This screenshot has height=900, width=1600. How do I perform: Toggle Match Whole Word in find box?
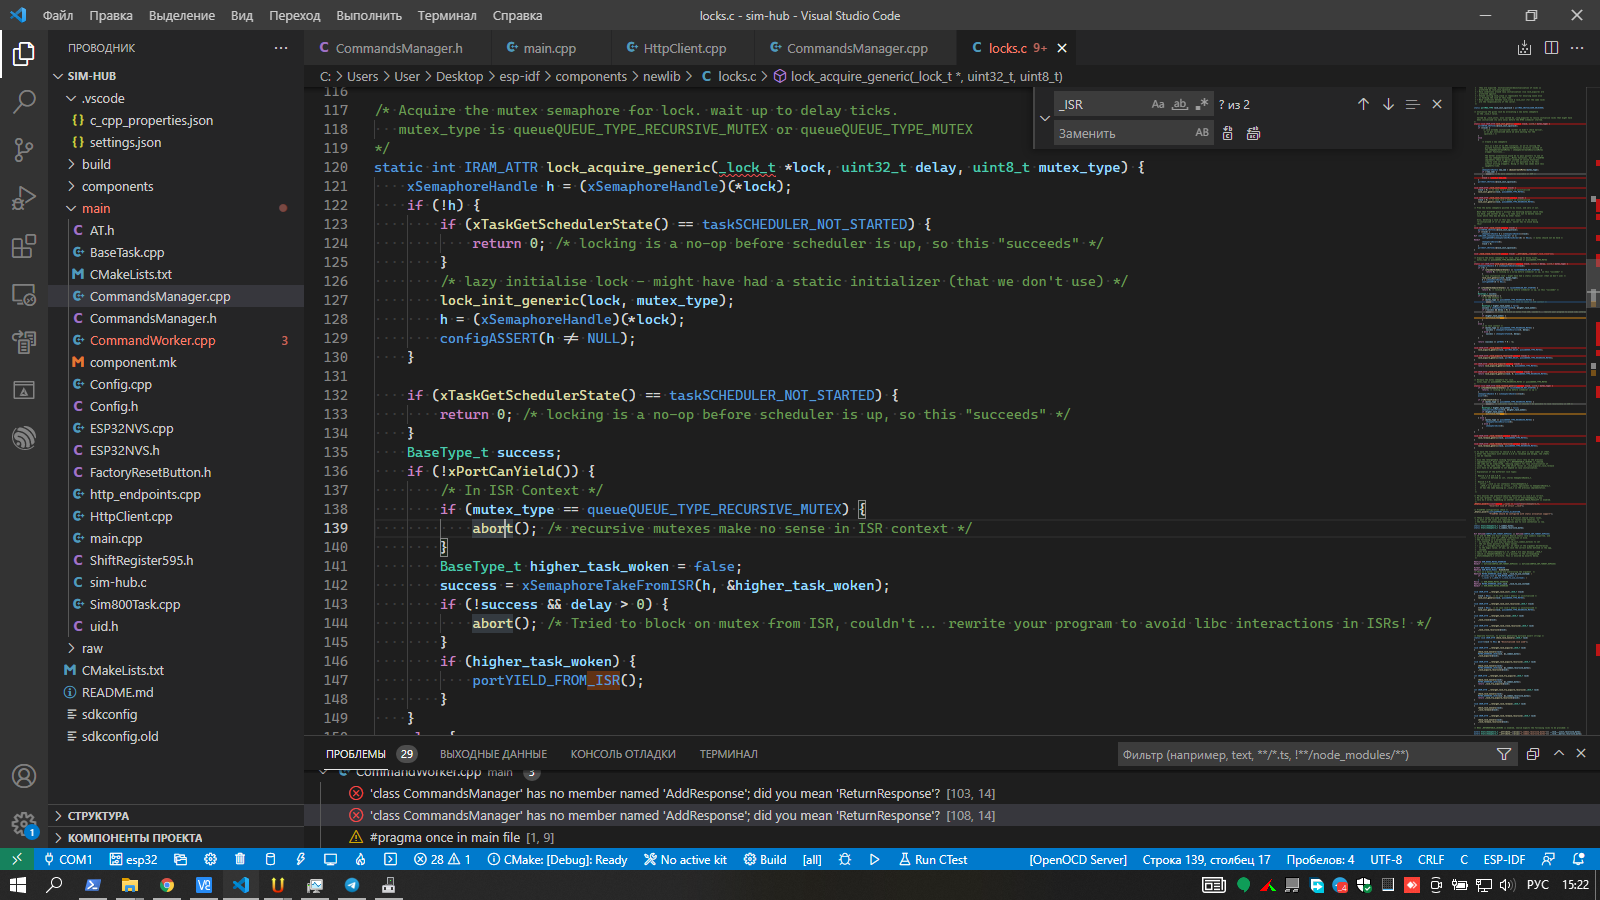pyautogui.click(x=1180, y=104)
